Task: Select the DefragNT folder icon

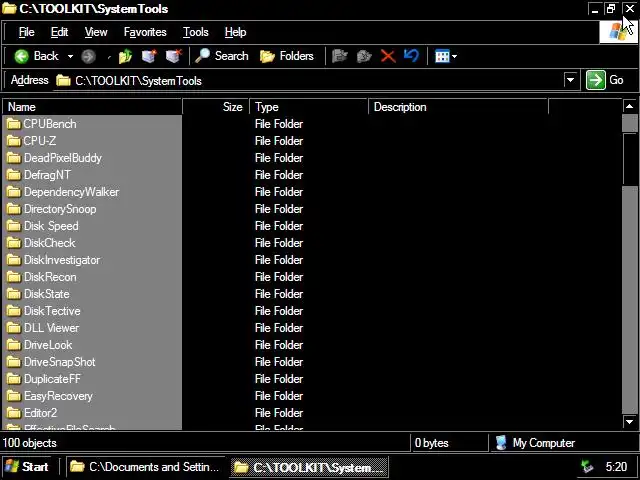Action: click(13, 175)
